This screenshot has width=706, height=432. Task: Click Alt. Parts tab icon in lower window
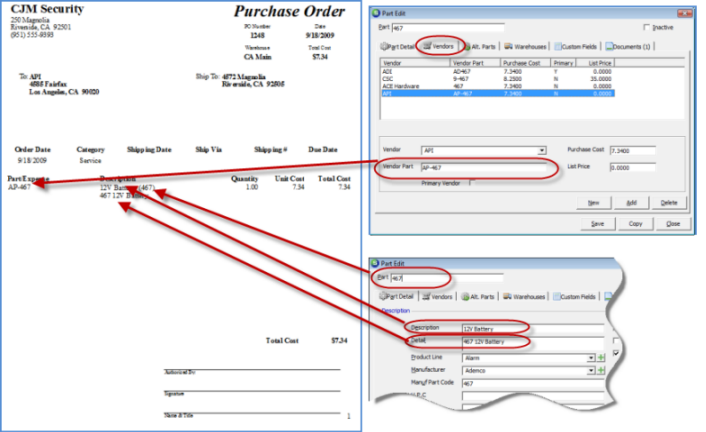point(463,297)
